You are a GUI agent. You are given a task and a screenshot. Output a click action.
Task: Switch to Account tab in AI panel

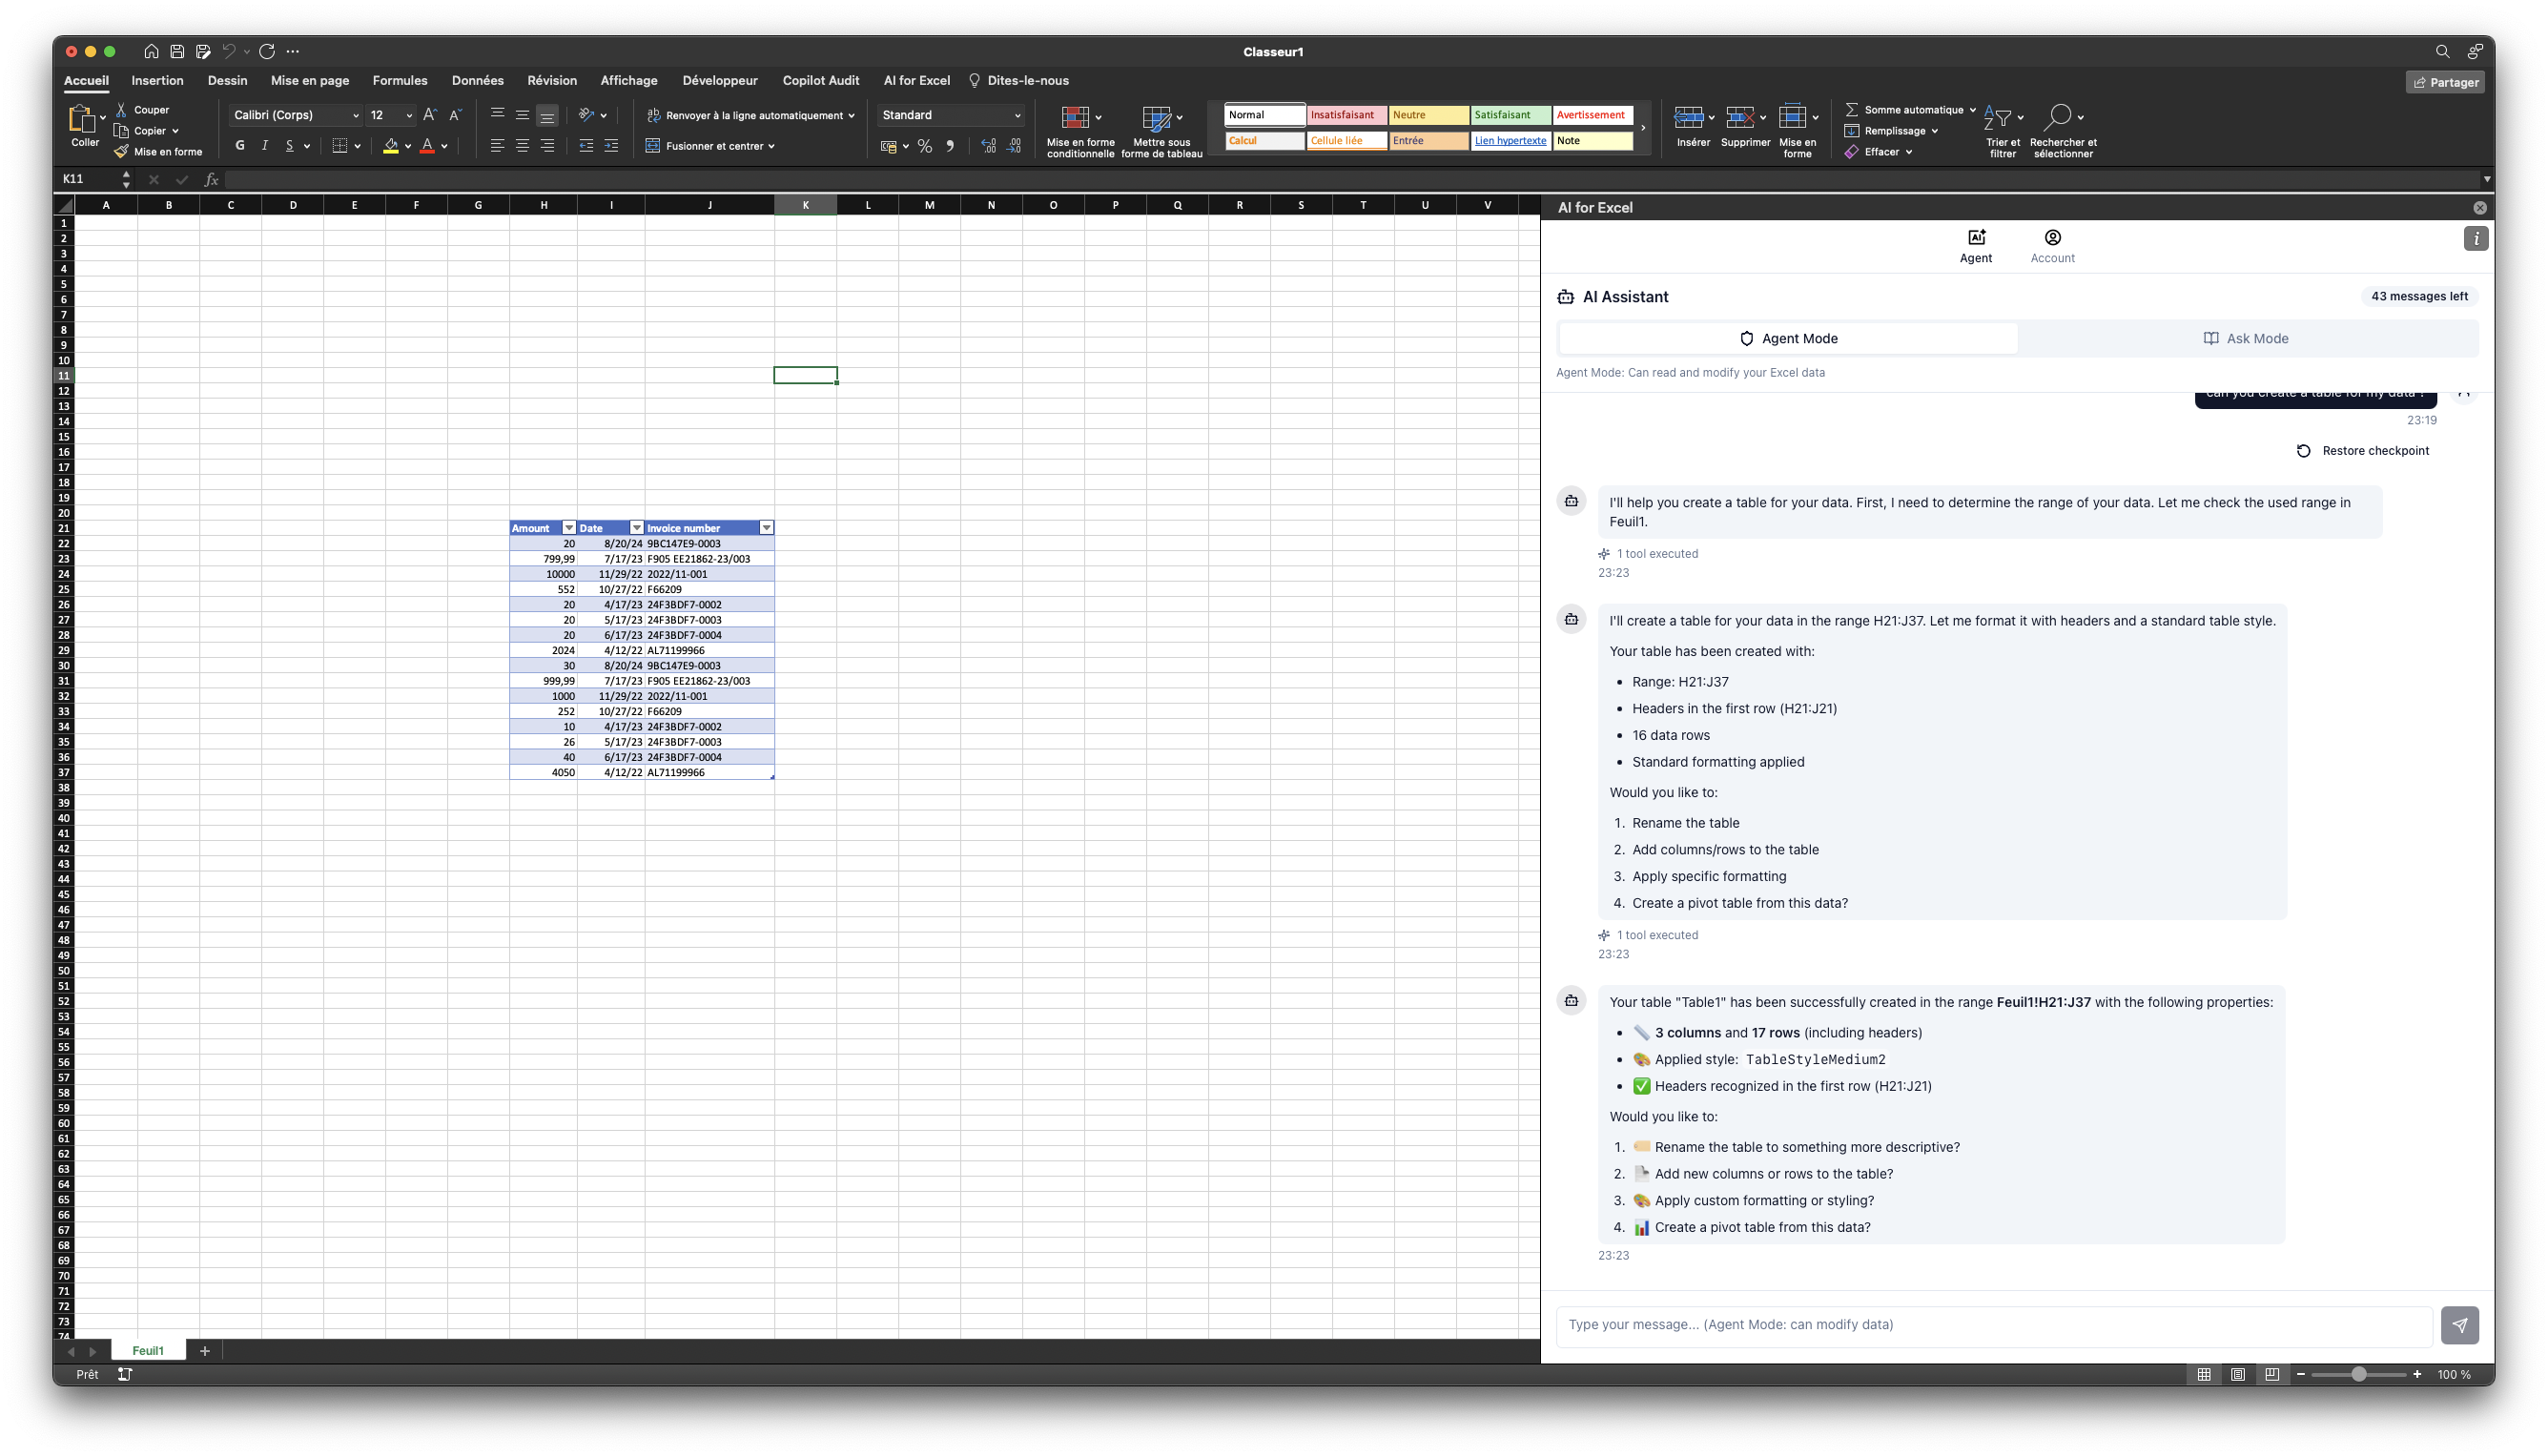point(2052,246)
